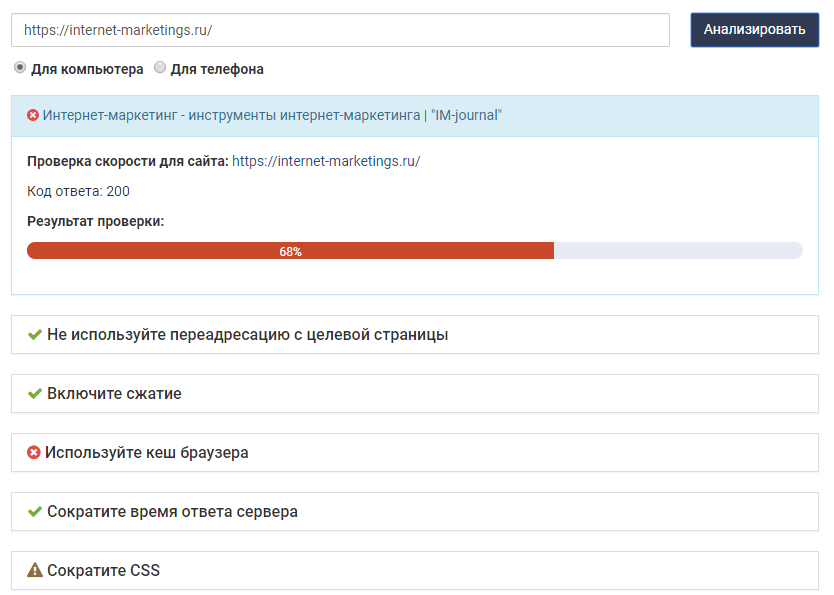
Task: Select the Для телефона radio button
Action: click(160, 68)
